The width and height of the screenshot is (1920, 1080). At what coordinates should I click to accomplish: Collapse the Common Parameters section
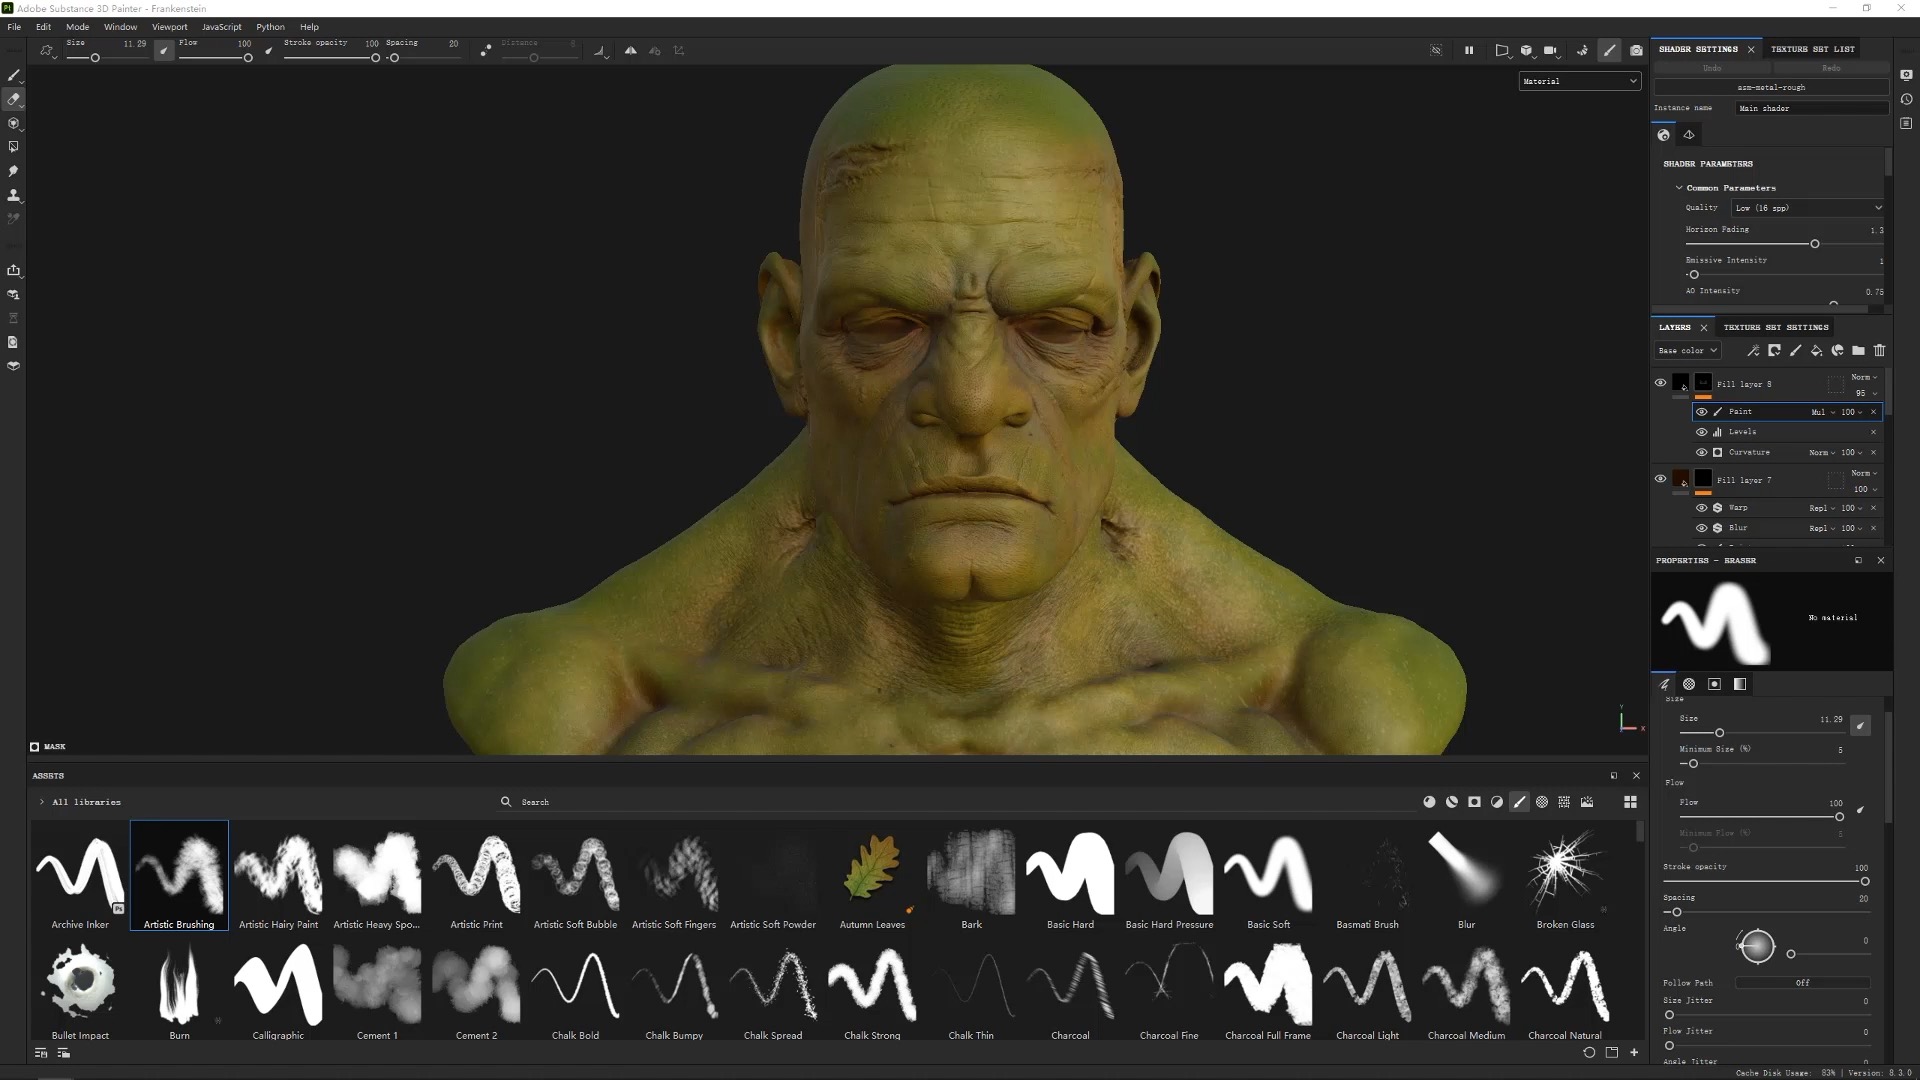[1678, 187]
